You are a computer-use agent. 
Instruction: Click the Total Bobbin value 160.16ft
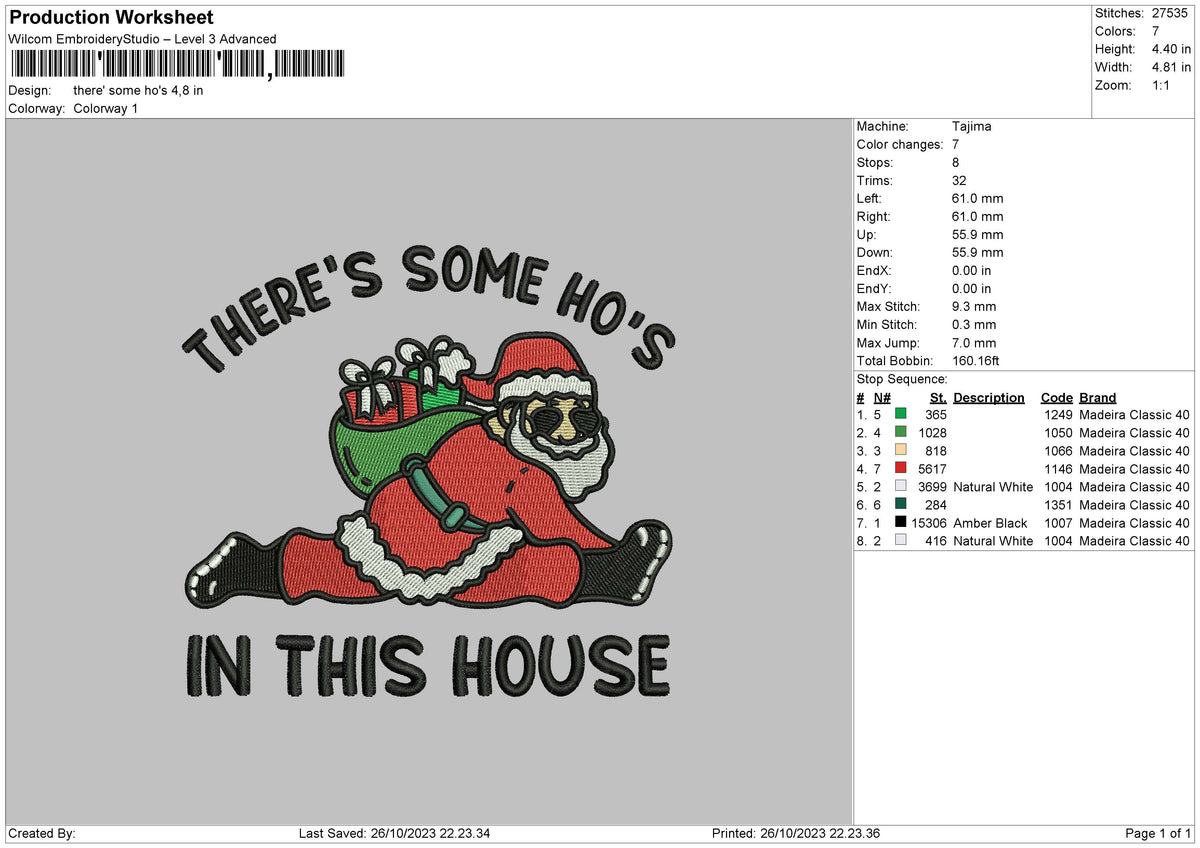[976, 360]
